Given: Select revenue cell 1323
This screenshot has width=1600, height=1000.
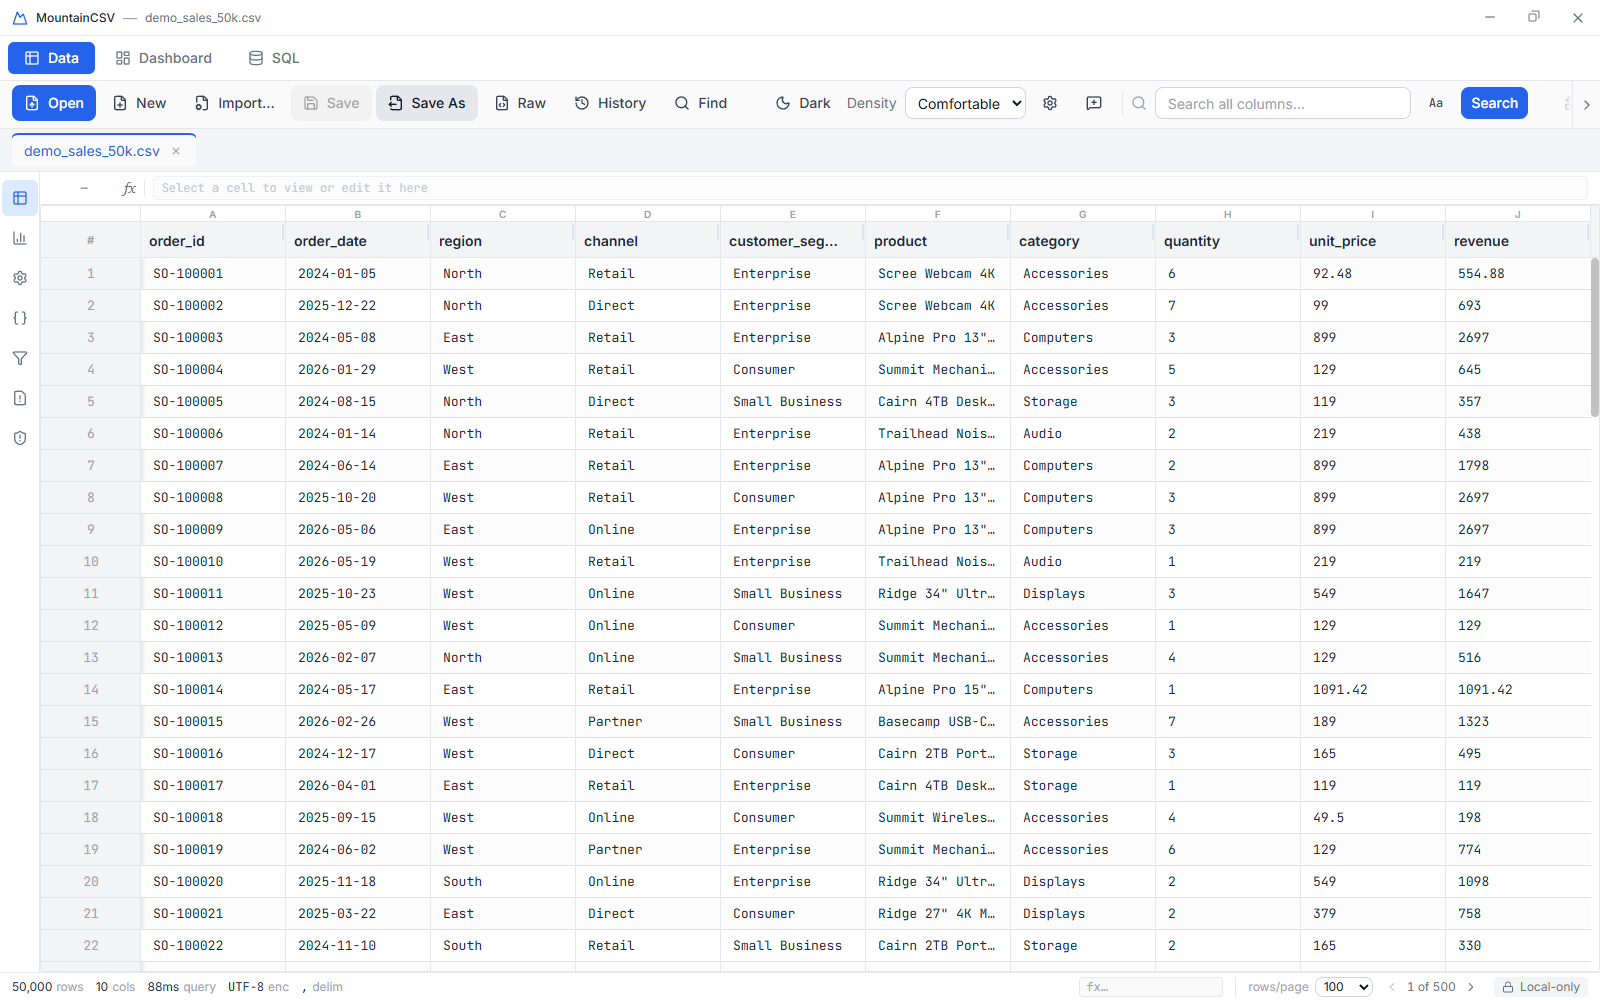Looking at the screenshot, I should coord(1518,721).
